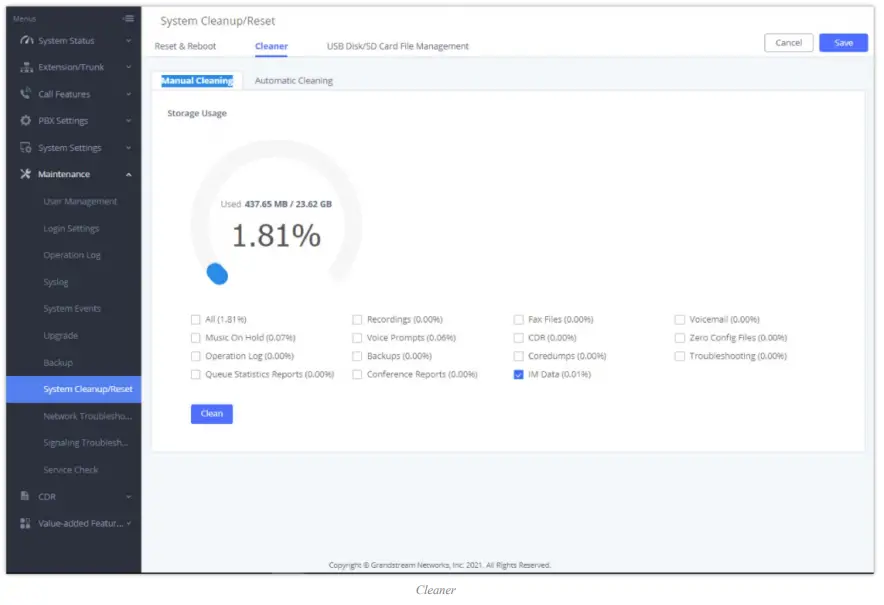This screenshot has width=884, height=605.
Task: Uncheck the IM Data checkbox
Action: pyautogui.click(x=519, y=374)
